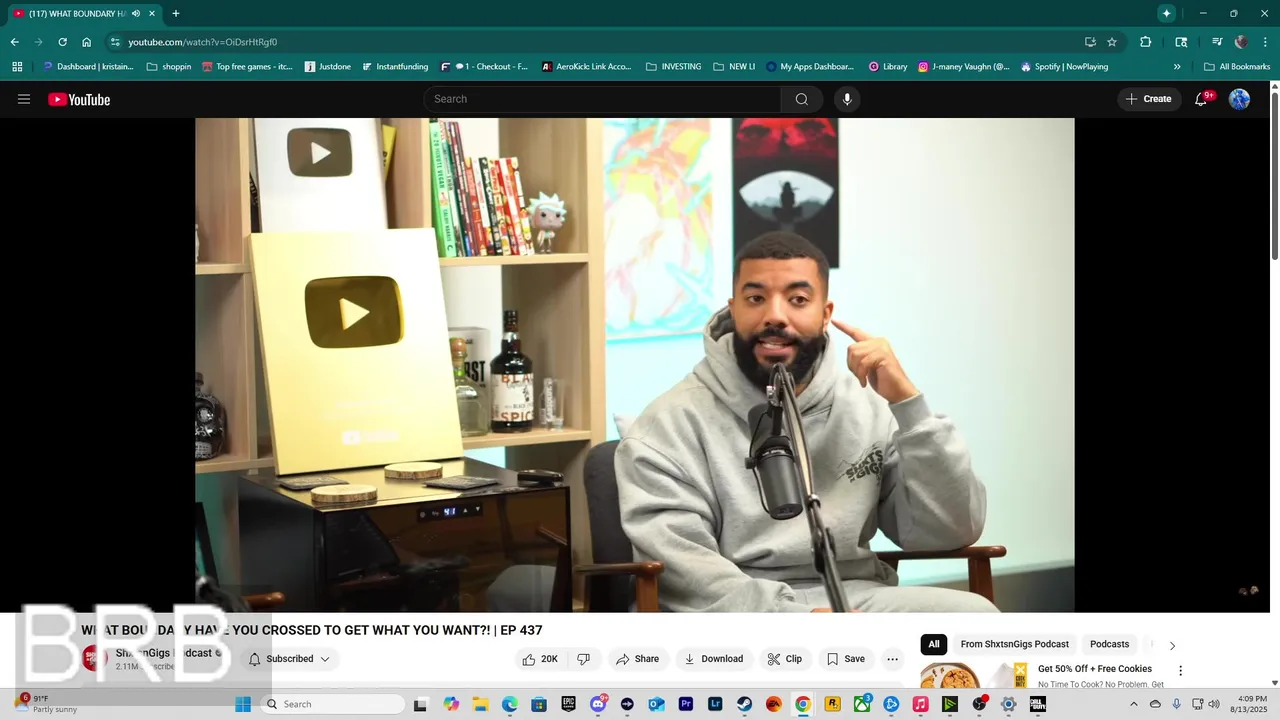Screen dimensions: 1280x720
Task: Go back in browser history
Action: point(14,42)
